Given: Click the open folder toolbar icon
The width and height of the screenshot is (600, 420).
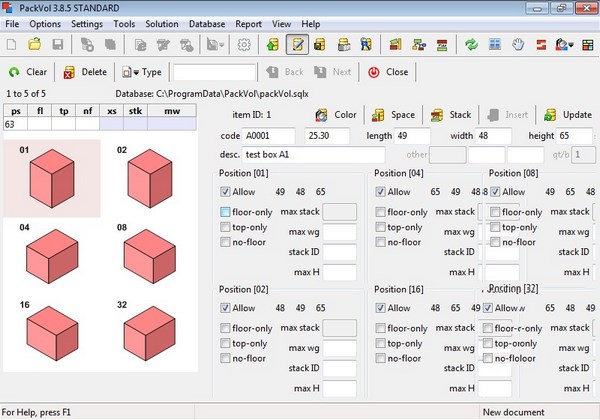Looking at the screenshot, I should pos(35,45).
